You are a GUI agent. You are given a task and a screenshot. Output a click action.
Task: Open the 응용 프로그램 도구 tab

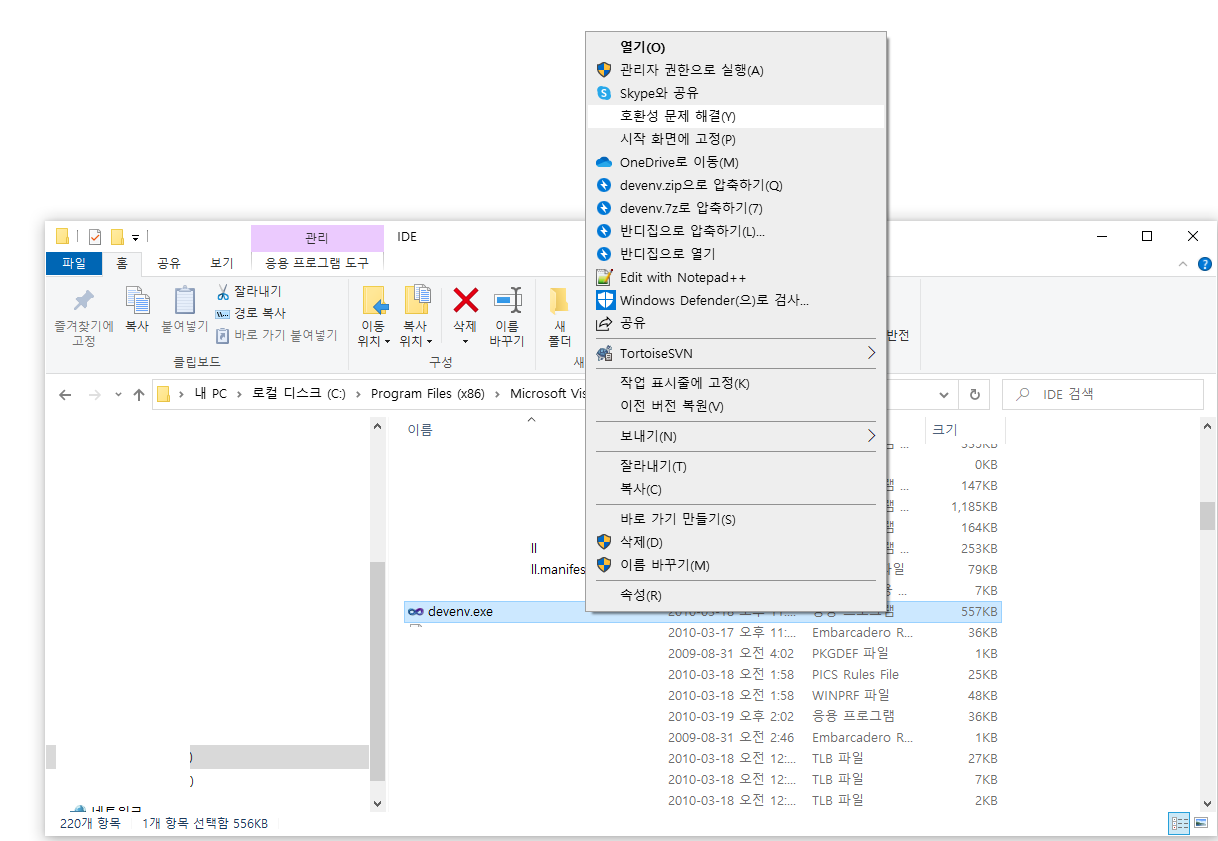coord(317,263)
